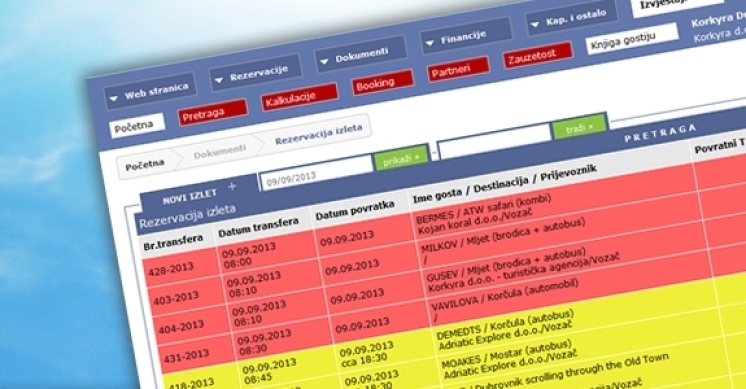This screenshot has height=389, width=746.
Task: Expand the Dokumenti dropdown menu
Action: tap(361, 54)
